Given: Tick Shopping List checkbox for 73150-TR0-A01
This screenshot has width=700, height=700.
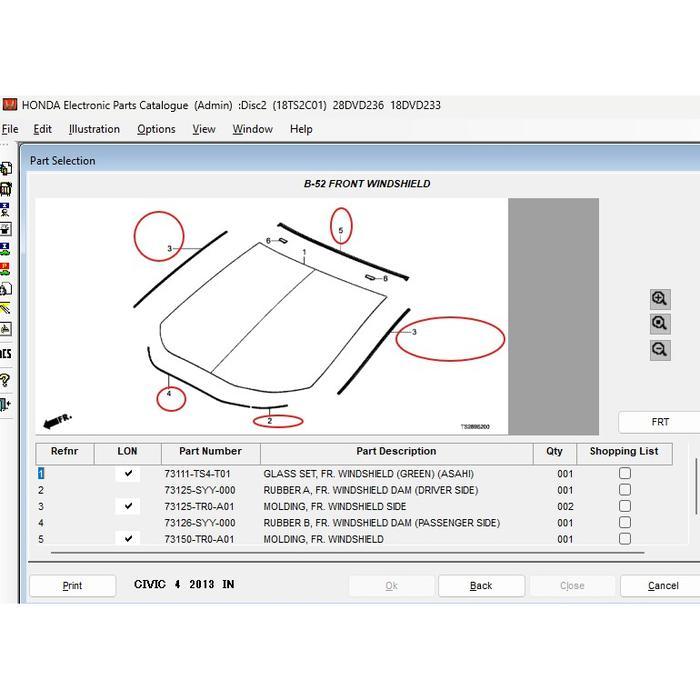Looking at the screenshot, I should (x=625, y=538).
